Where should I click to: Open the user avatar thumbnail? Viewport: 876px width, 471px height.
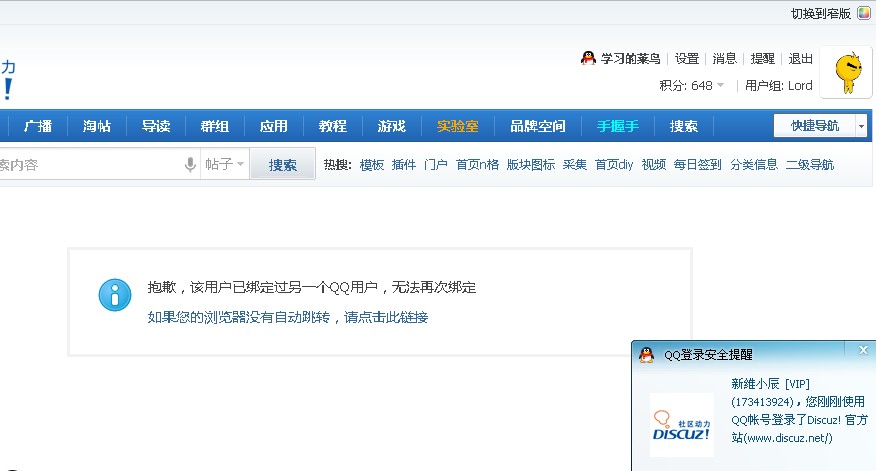846,73
